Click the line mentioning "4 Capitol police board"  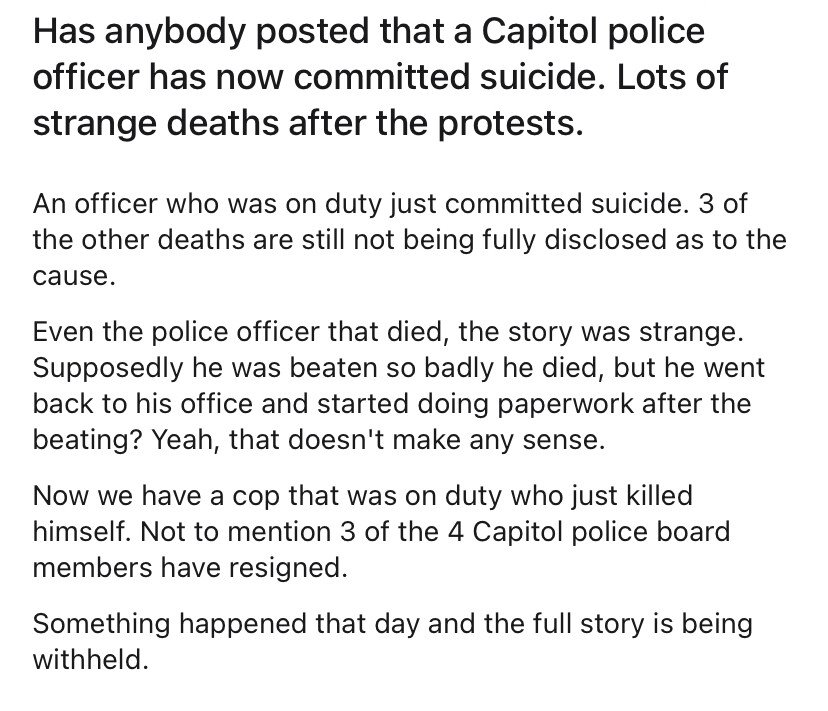coord(380,531)
